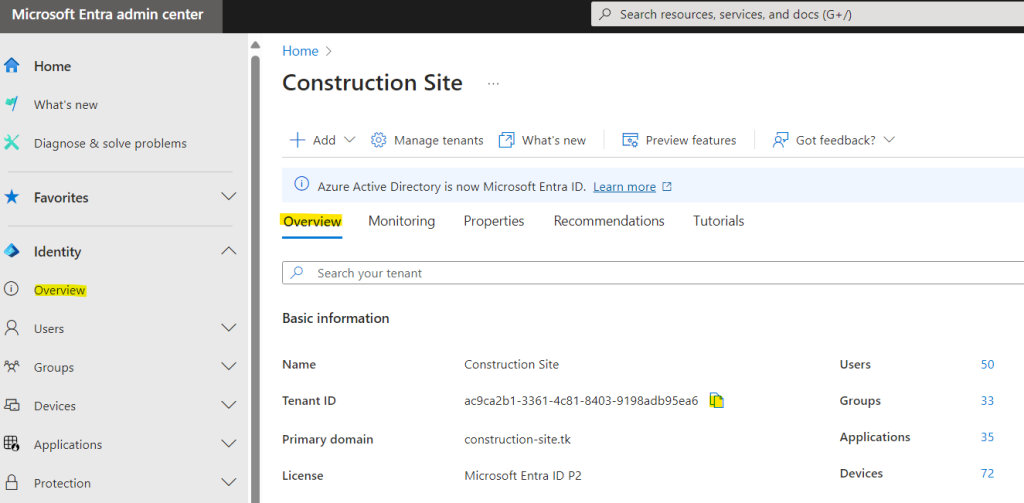Click the Groups people icon
Image resolution: width=1024 pixels, height=503 pixels.
click(x=11, y=367)
